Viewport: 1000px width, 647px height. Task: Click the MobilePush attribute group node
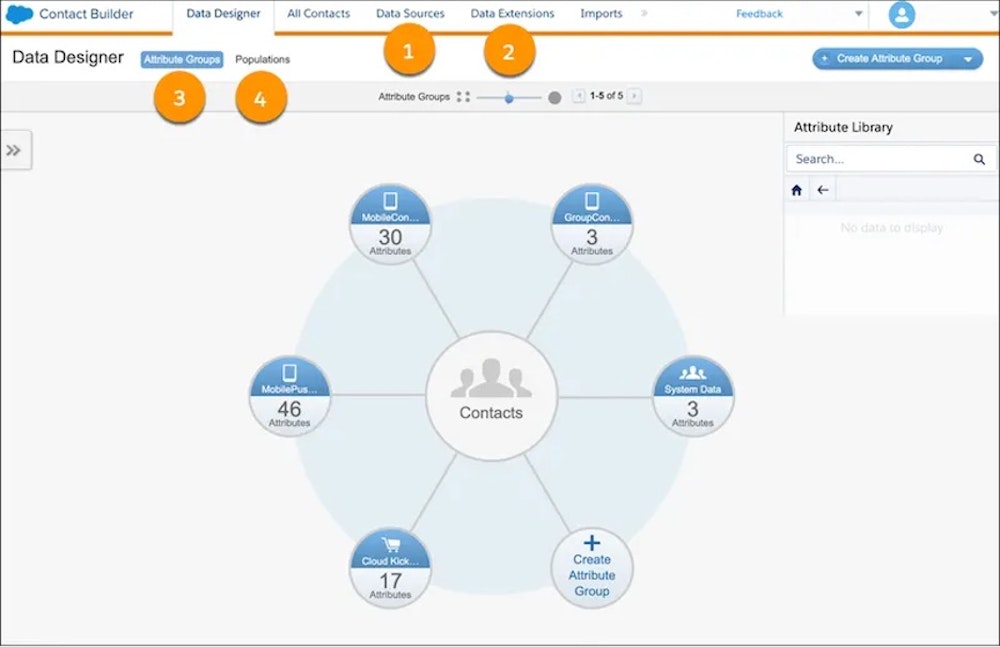click(289, 395)
